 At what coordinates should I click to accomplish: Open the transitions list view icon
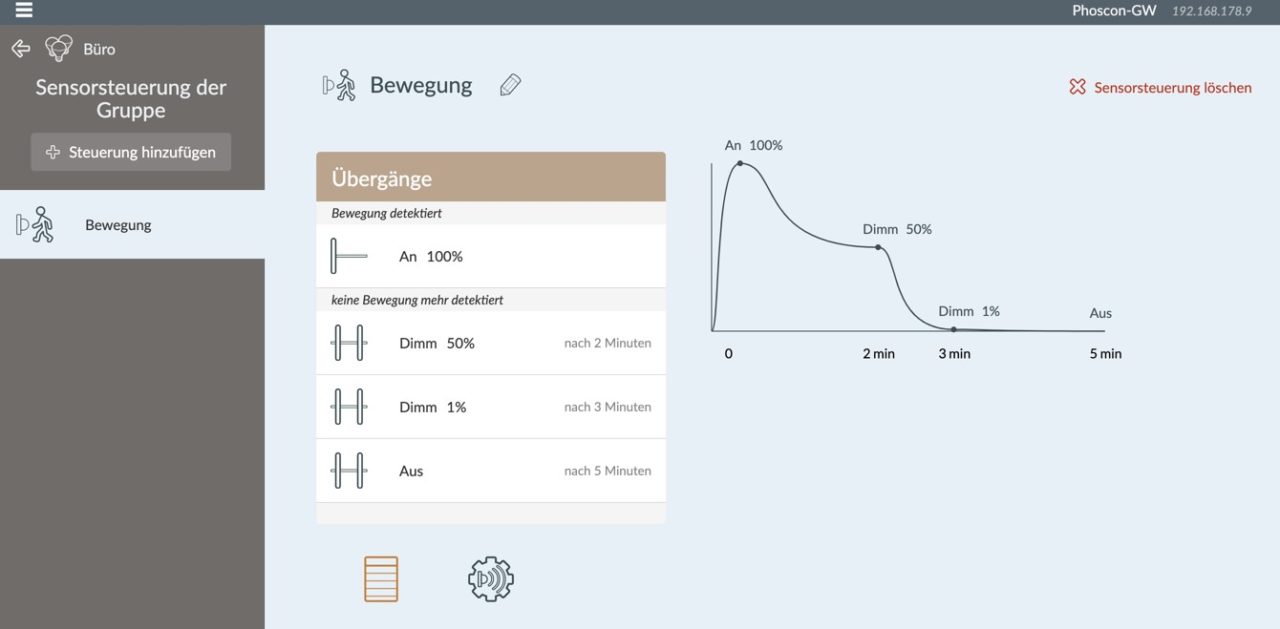381,579
